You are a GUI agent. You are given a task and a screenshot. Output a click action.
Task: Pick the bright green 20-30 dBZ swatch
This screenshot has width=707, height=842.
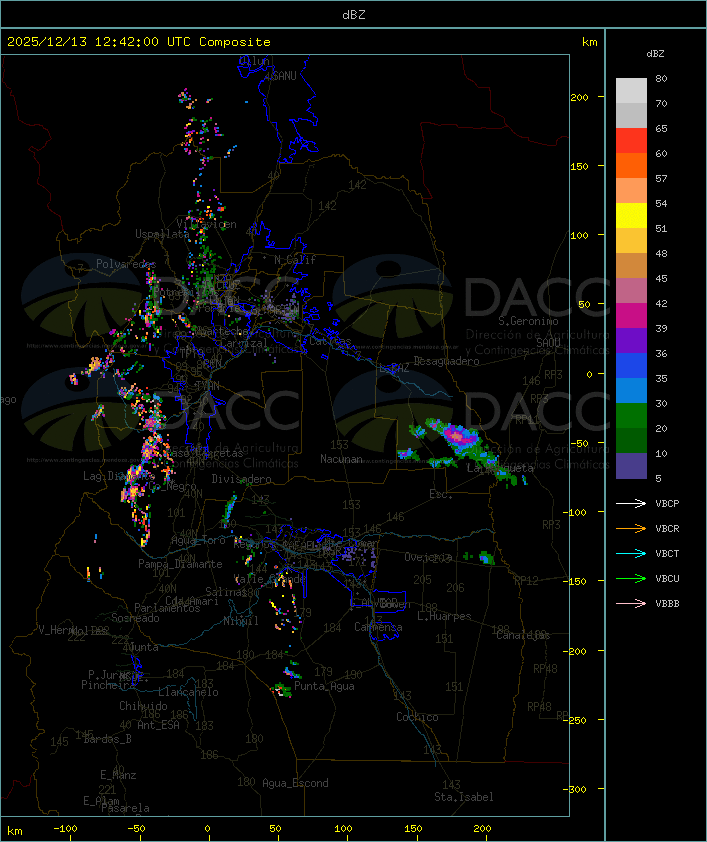631,416
